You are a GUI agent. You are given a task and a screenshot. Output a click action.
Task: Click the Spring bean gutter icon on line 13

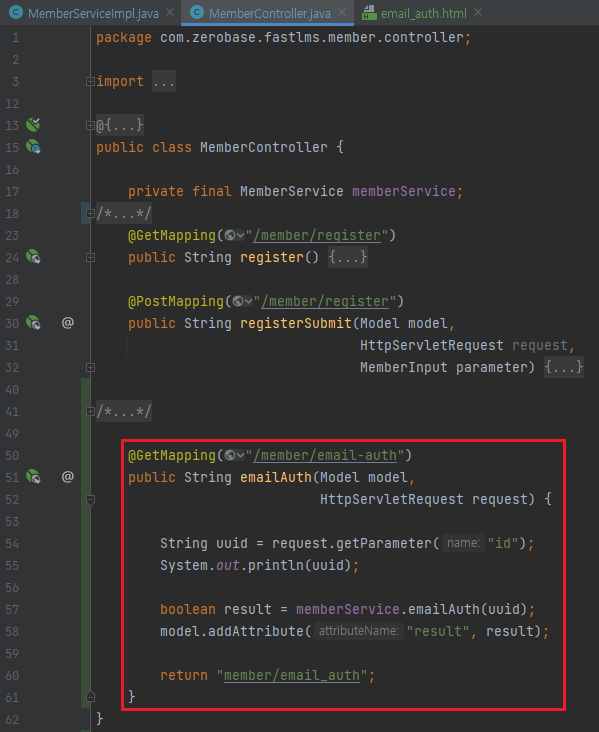click(x=33, y=125)
